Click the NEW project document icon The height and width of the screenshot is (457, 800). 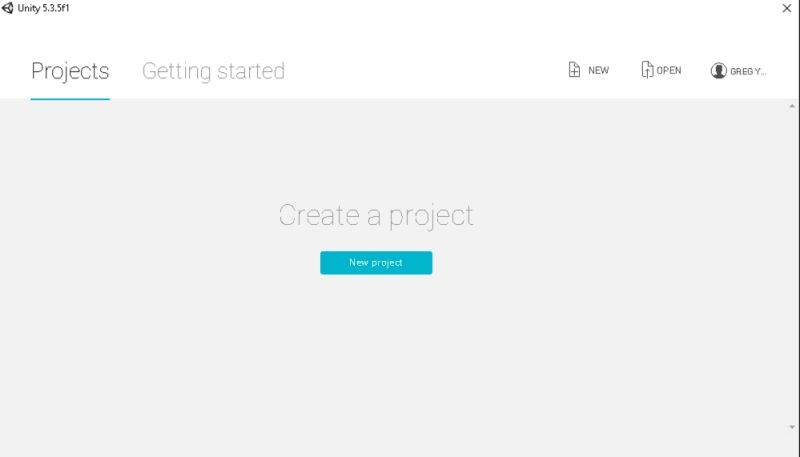(x=574, y=69)
